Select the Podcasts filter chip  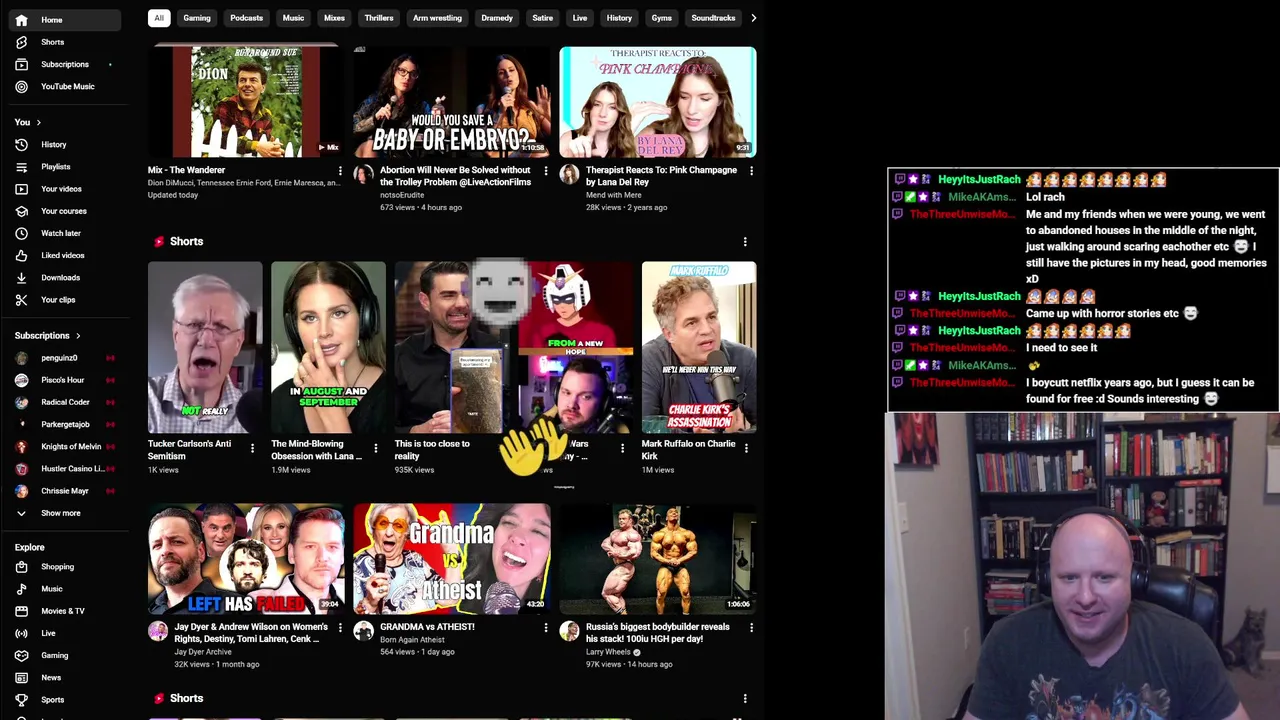click(x=246, y=18)
